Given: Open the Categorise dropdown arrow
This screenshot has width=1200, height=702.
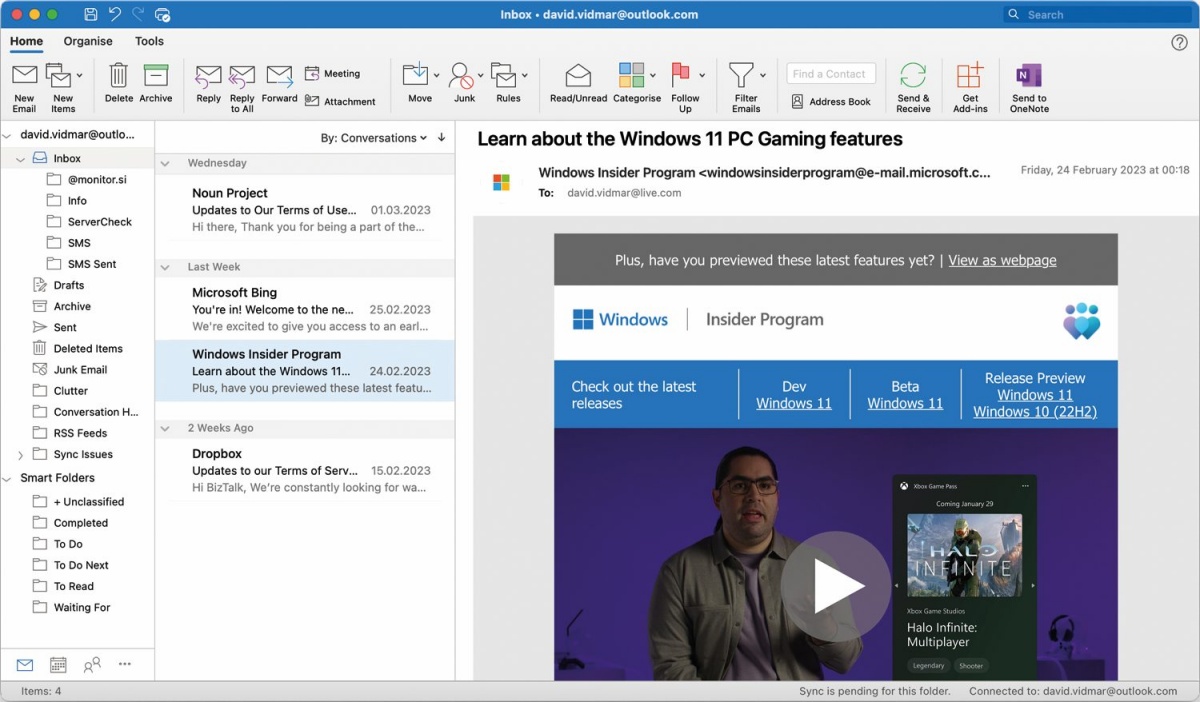Looking at the screenshot, I should point(653,76).
